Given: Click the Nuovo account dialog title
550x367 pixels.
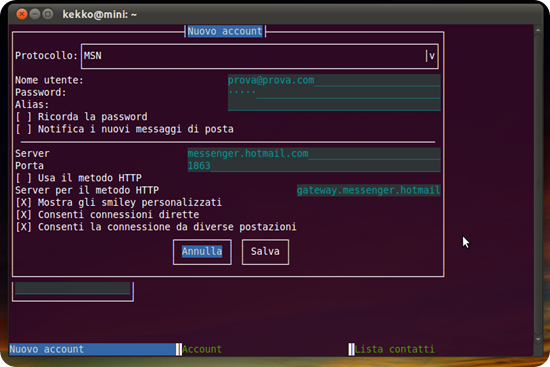Looking at the screenshot, I should [225, 31].
